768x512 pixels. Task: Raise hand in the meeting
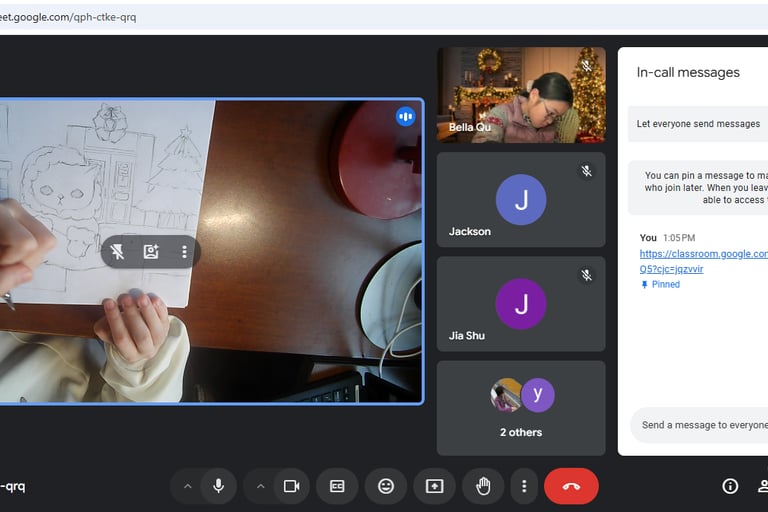pyautogui.click(x=483, y=486)
